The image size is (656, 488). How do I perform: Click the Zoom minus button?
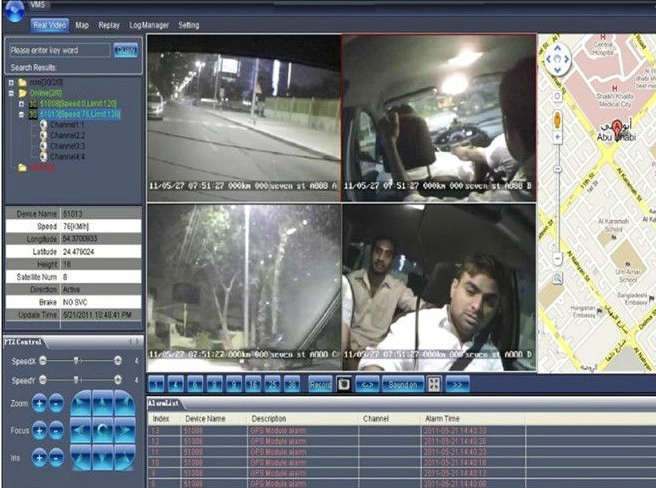pos(56,403)
